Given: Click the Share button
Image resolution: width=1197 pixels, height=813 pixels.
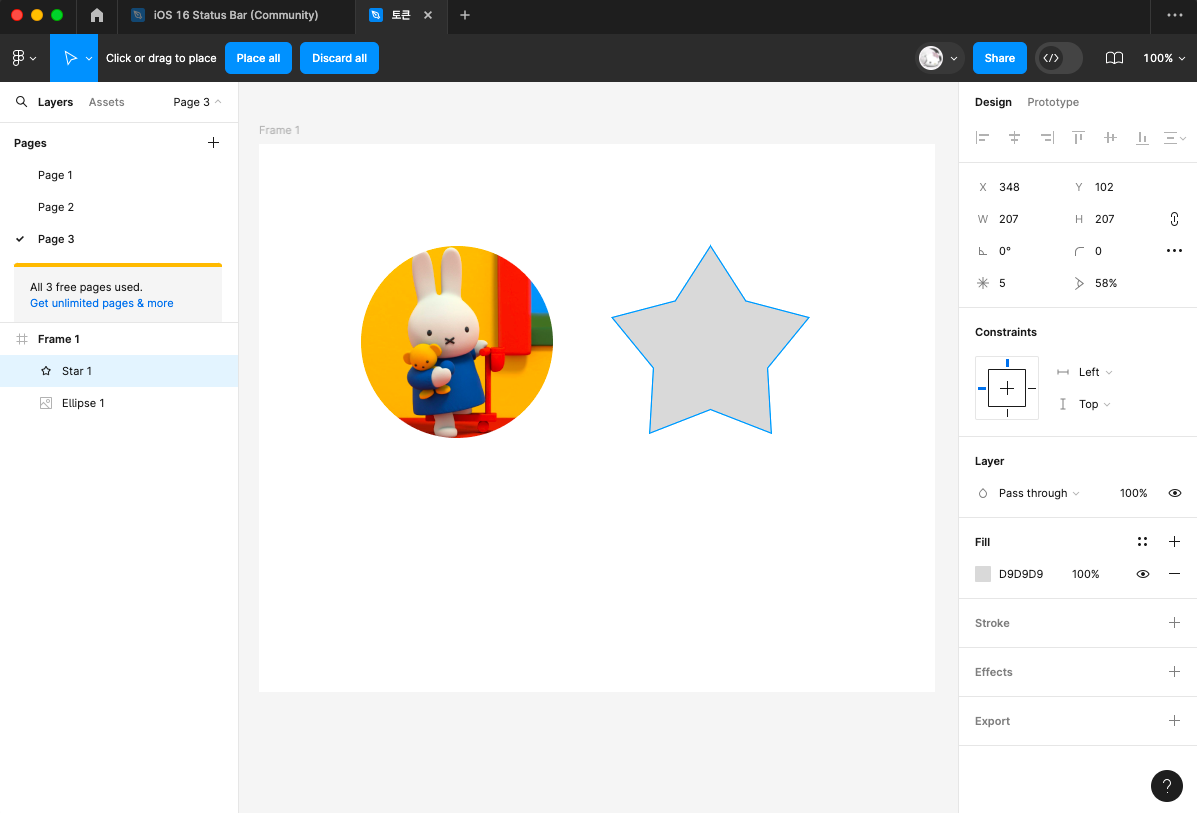Looking at the screenshot, I should pos(999,58).
